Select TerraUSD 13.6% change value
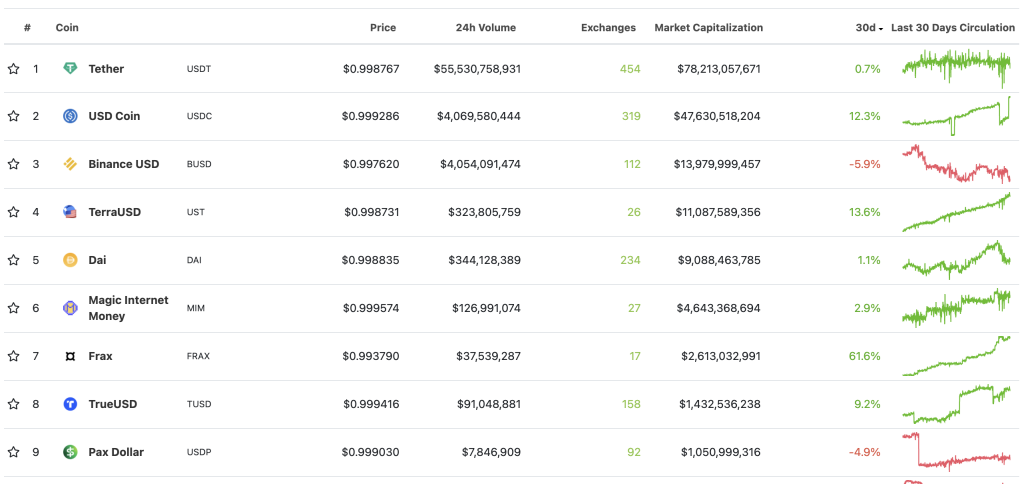 867,212
